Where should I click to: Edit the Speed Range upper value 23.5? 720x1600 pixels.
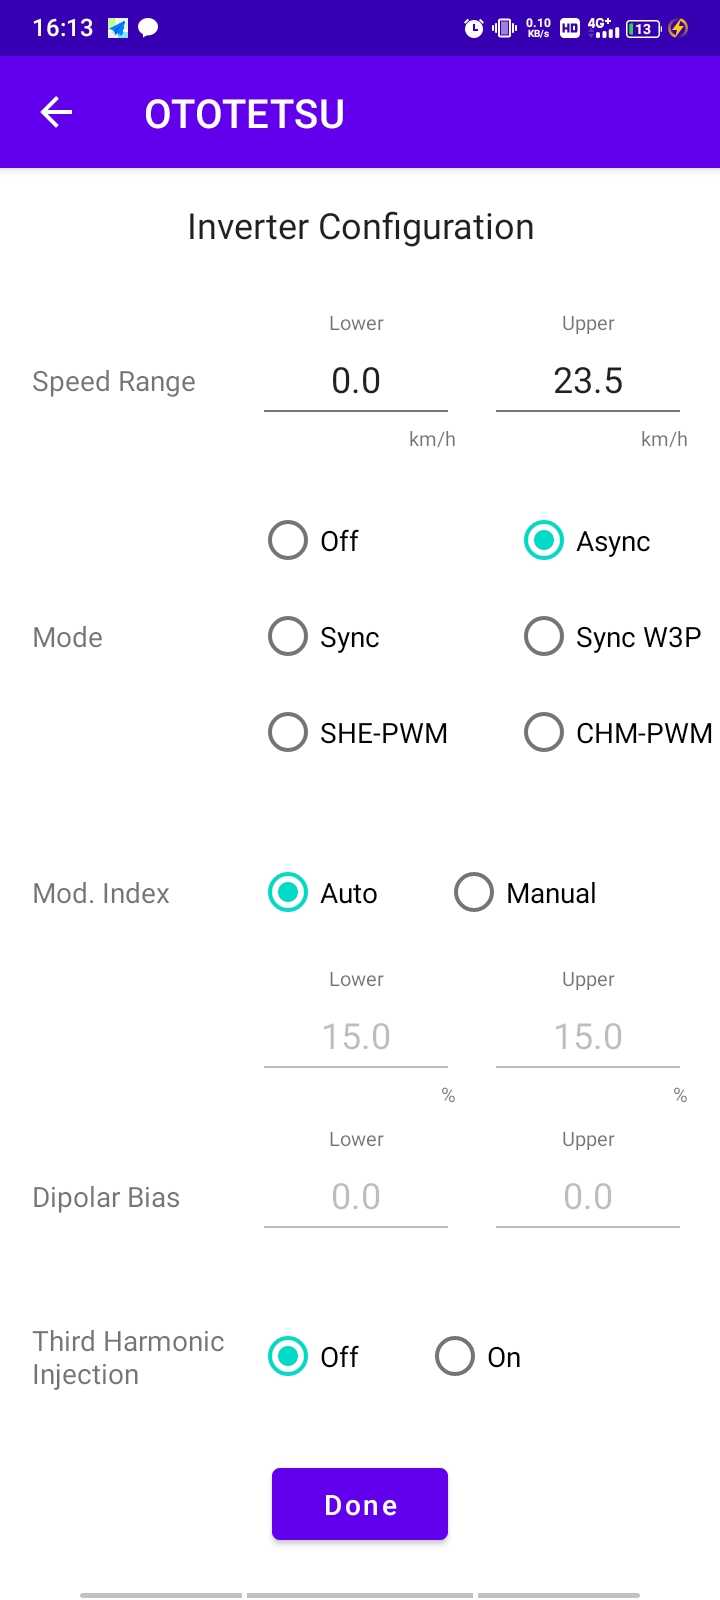point(588,381)
